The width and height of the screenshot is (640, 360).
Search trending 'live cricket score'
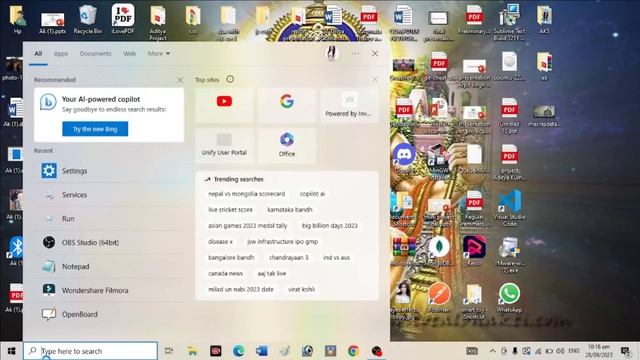pos(230,210)
